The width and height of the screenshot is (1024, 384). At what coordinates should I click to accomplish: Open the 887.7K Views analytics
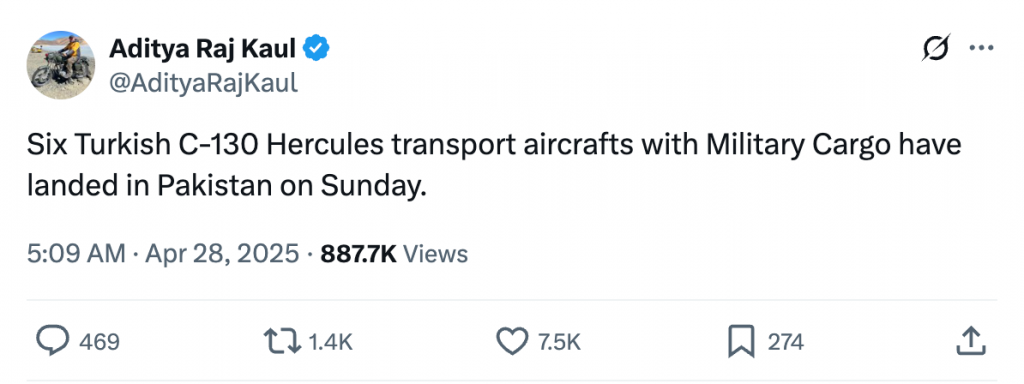[394, 253]
